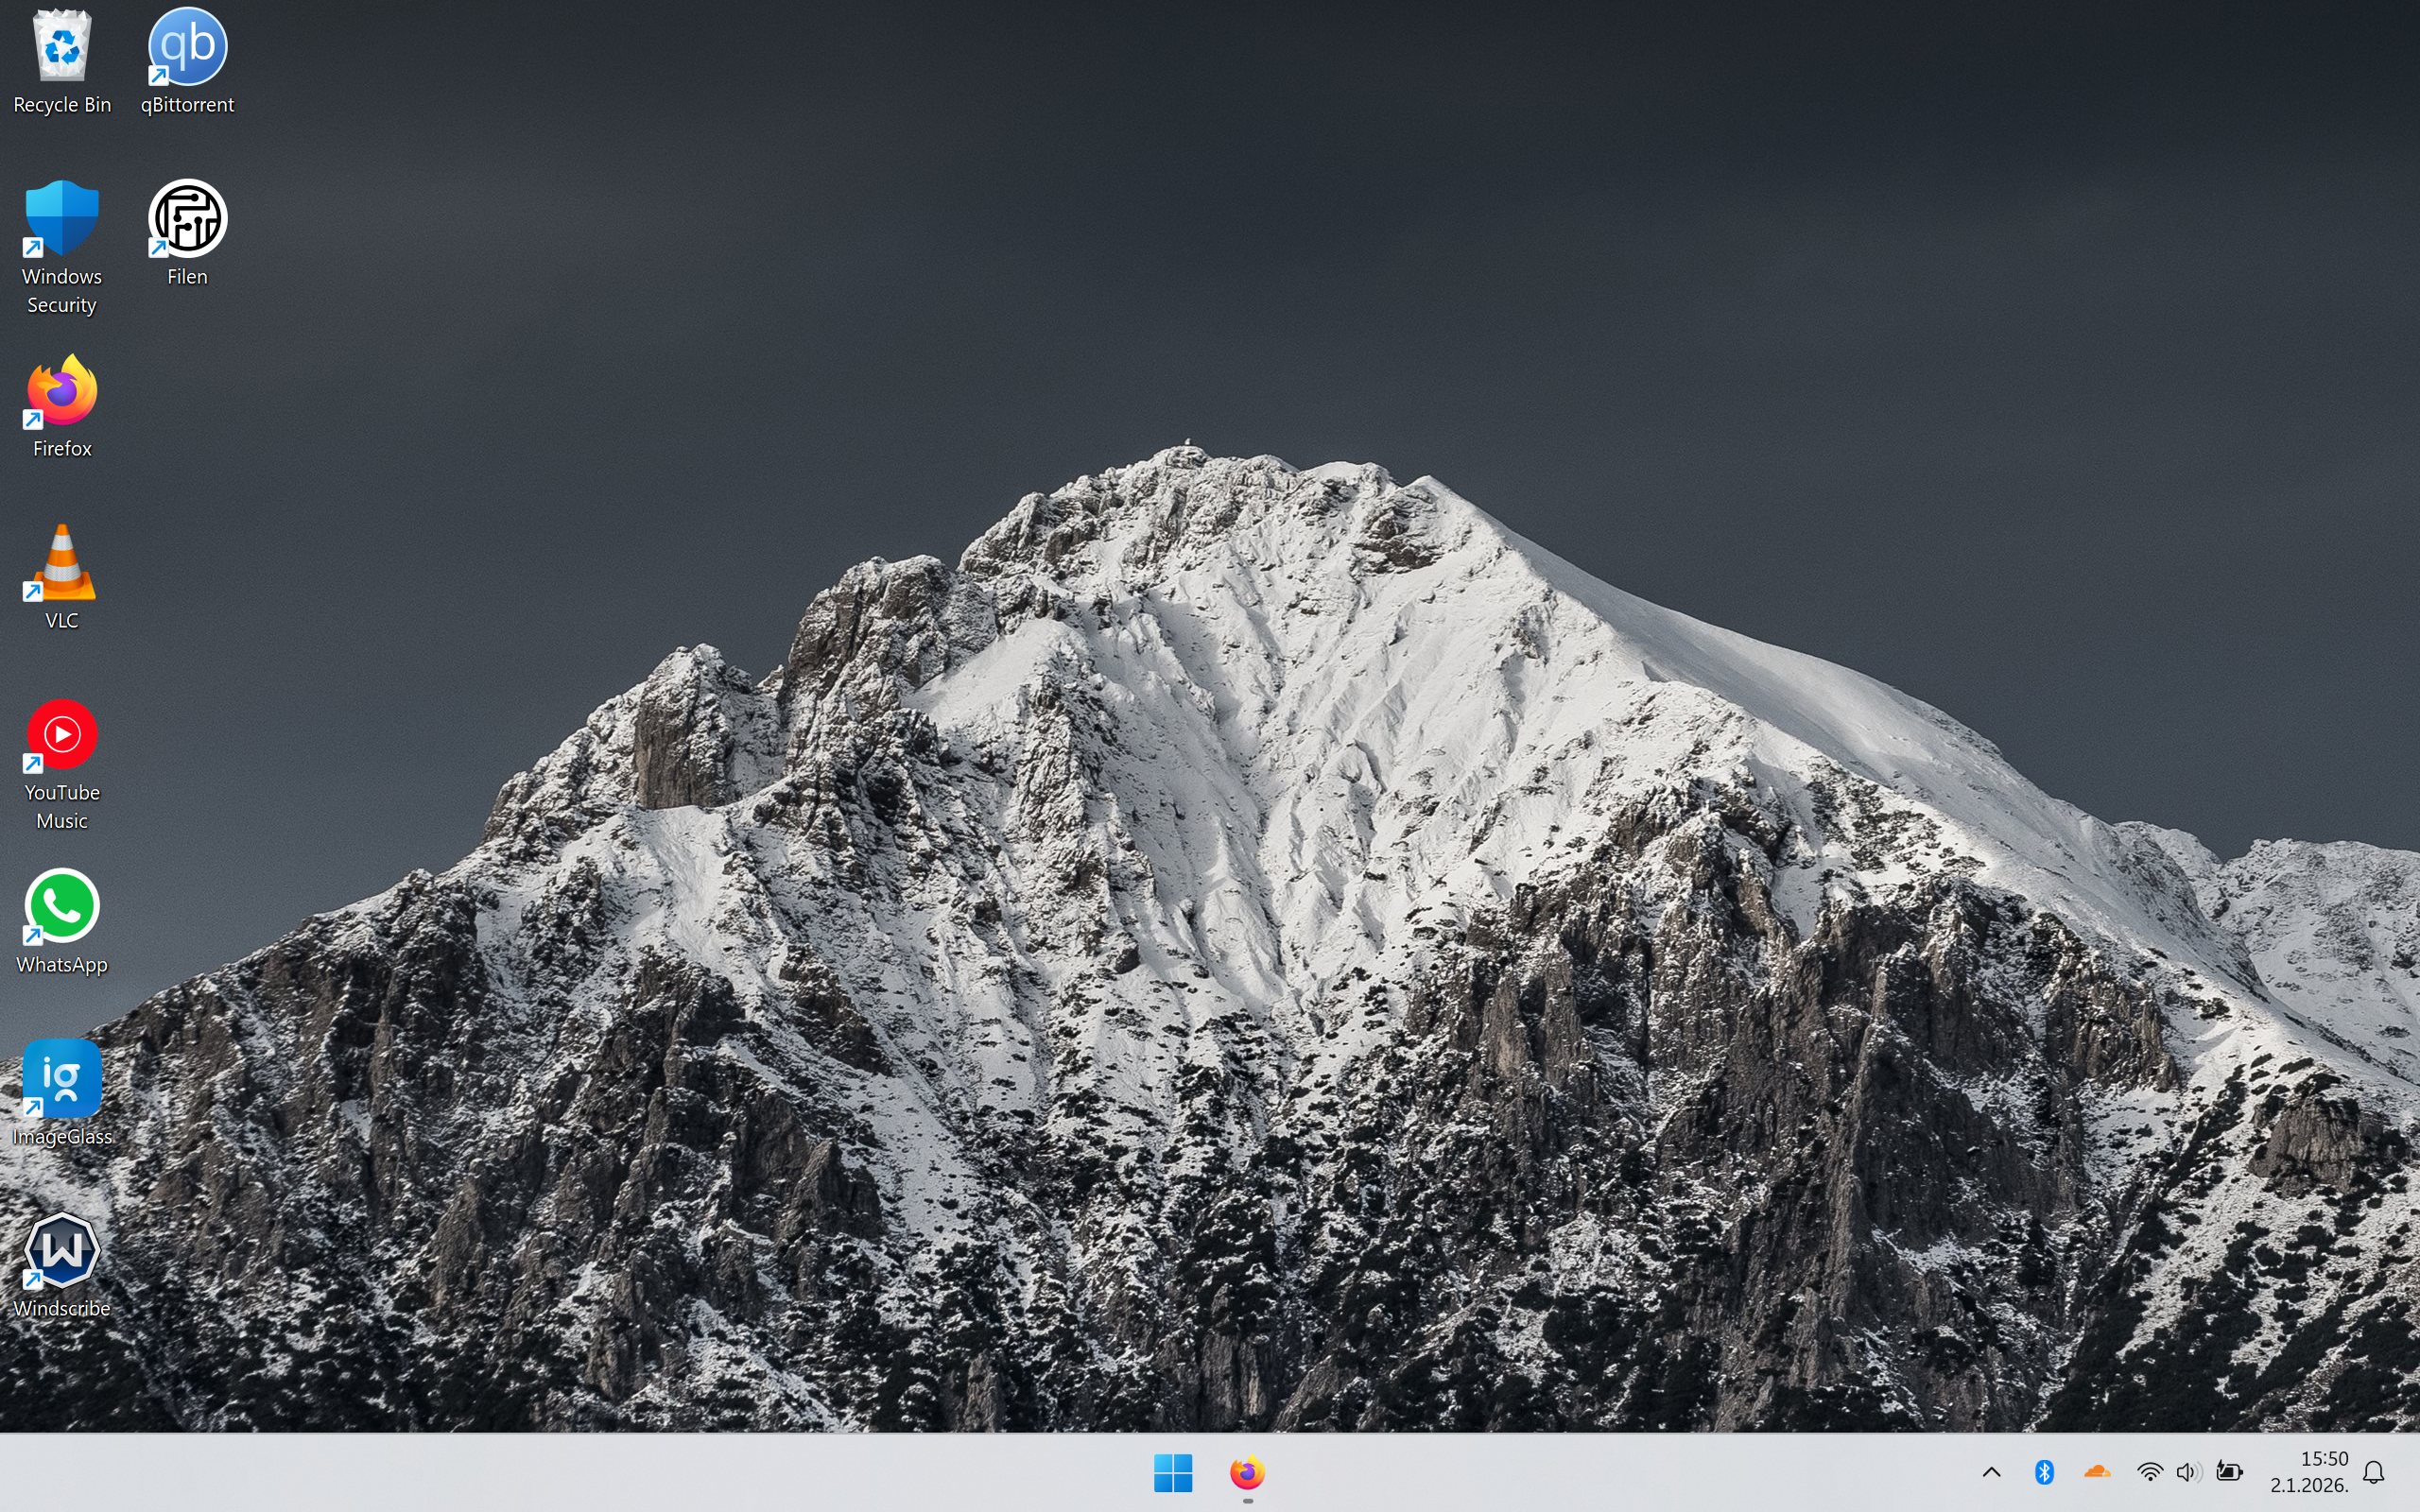Click the orange Cloudflare tray icon

coord(2097,1472)
